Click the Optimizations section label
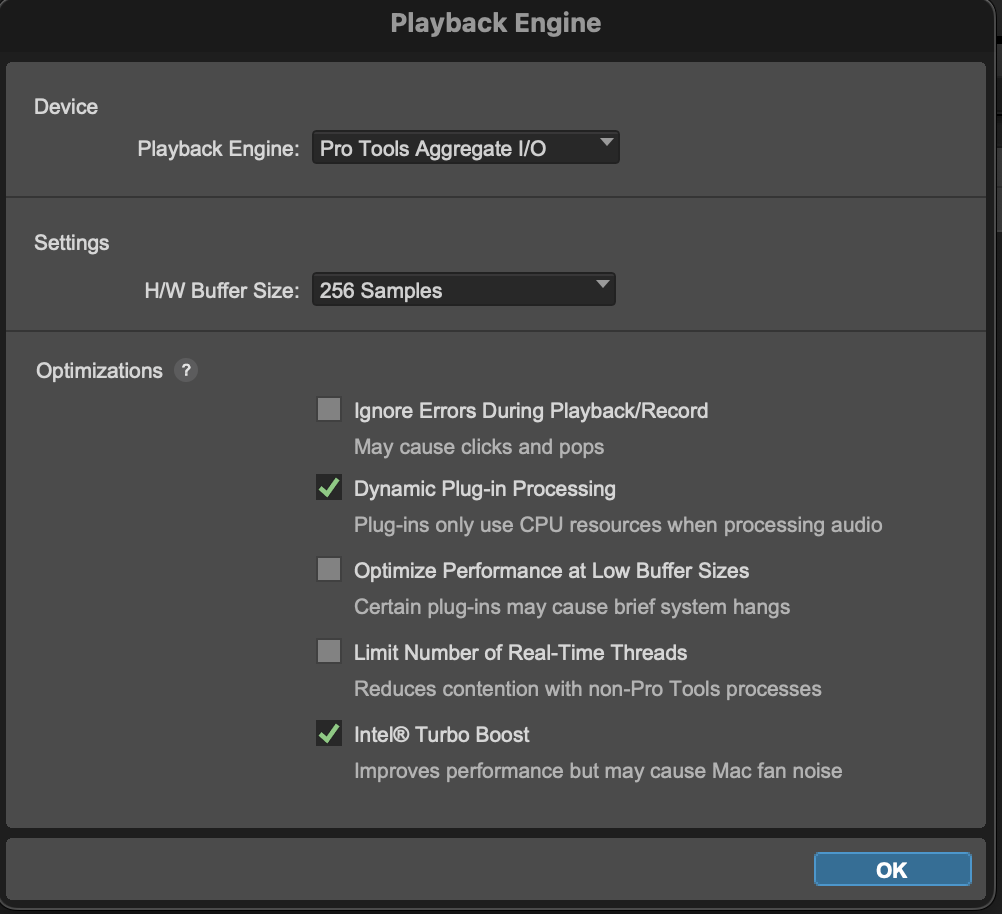1002x914 pixels. pos(99,371)
